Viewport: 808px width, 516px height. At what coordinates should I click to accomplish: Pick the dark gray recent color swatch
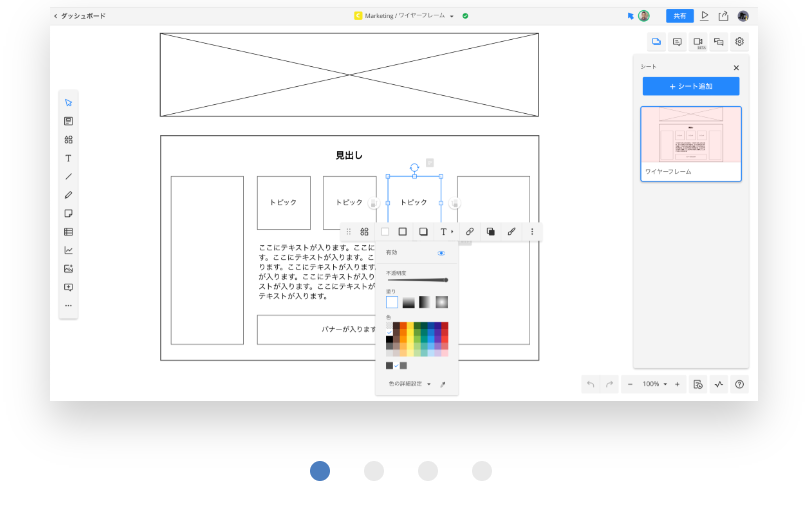(x=389, y=365)
